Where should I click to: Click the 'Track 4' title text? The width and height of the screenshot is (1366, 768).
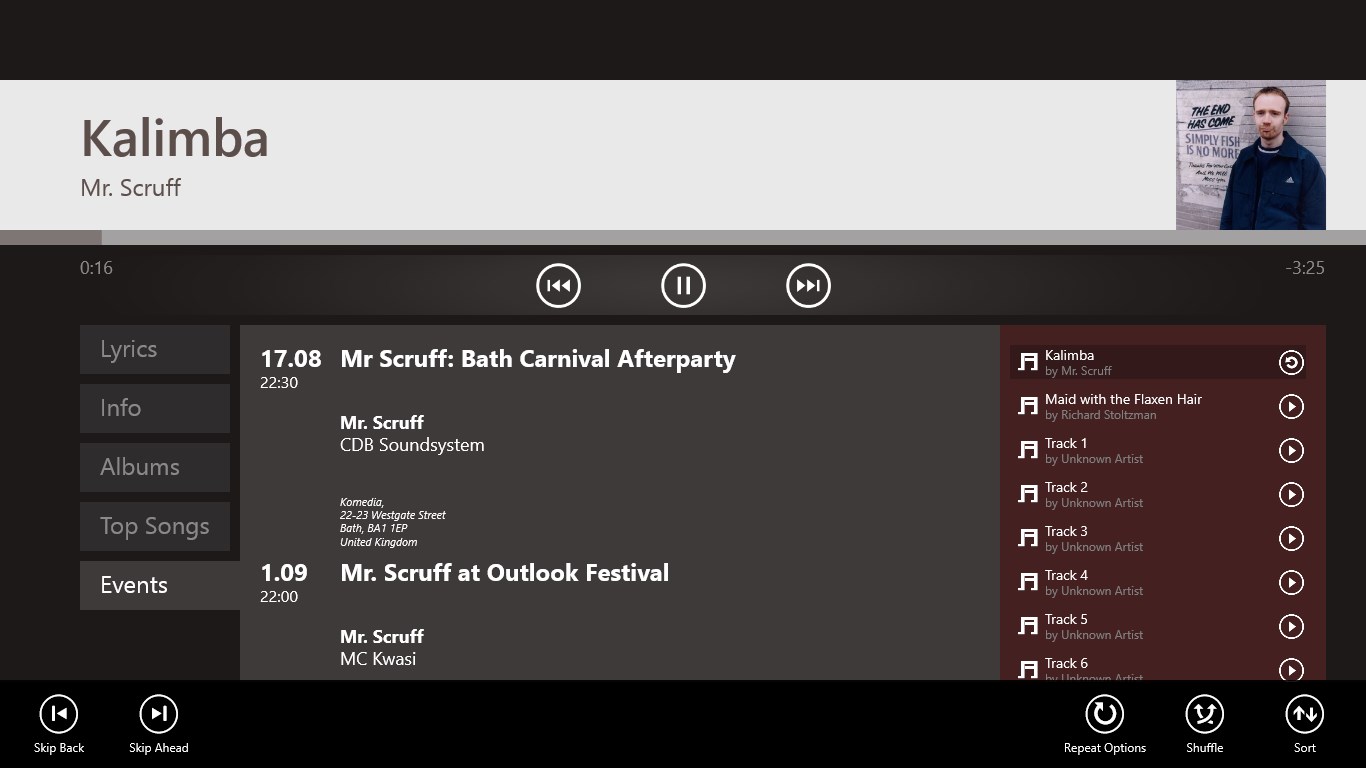tap(1066, 575)
